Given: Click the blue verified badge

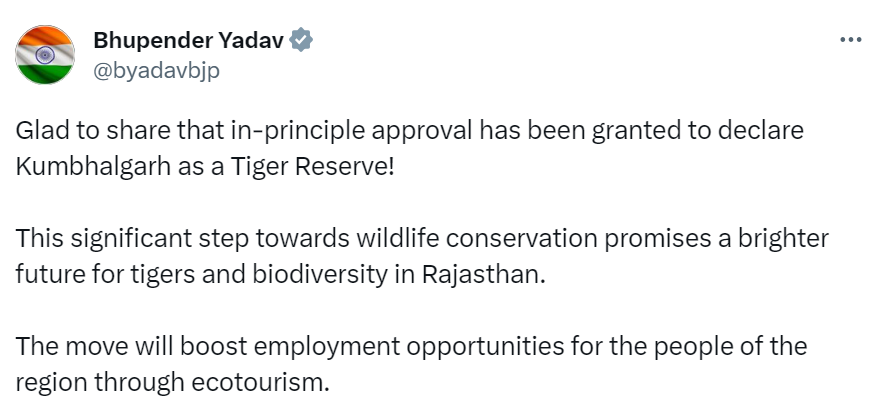Looking at the screenshot, I should [x=302, y=41].
